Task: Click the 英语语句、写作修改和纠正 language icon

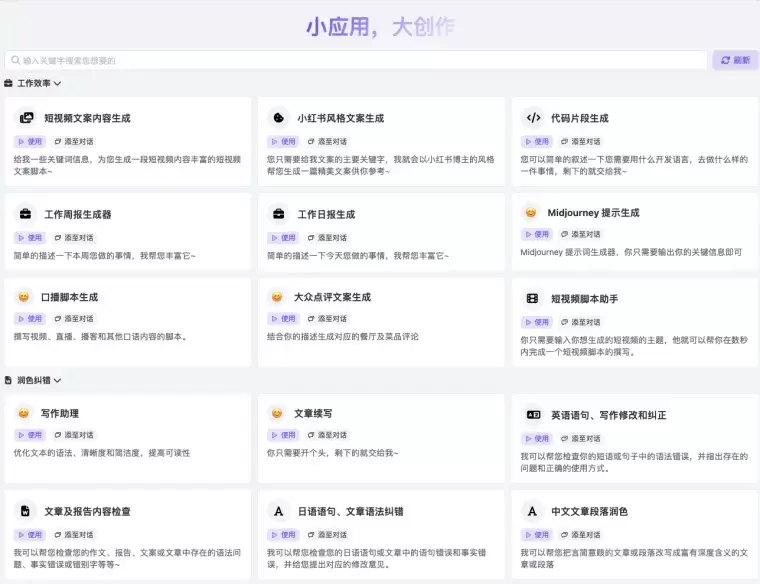Action: coord(533,415)
